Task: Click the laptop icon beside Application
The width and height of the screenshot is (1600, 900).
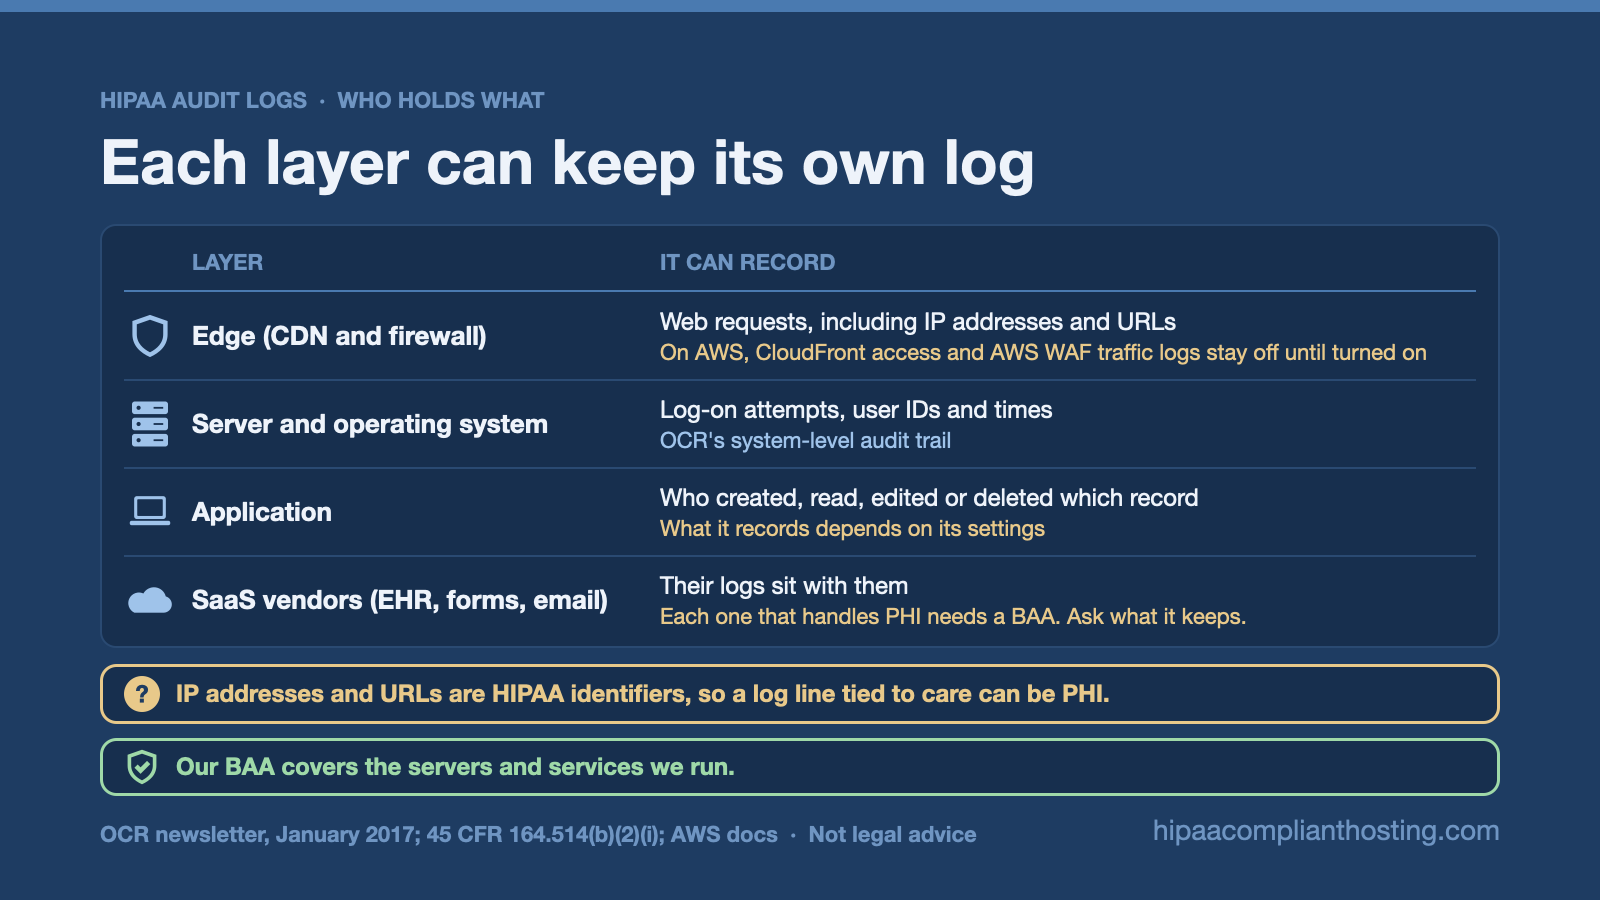Action: tap(150, 511)
